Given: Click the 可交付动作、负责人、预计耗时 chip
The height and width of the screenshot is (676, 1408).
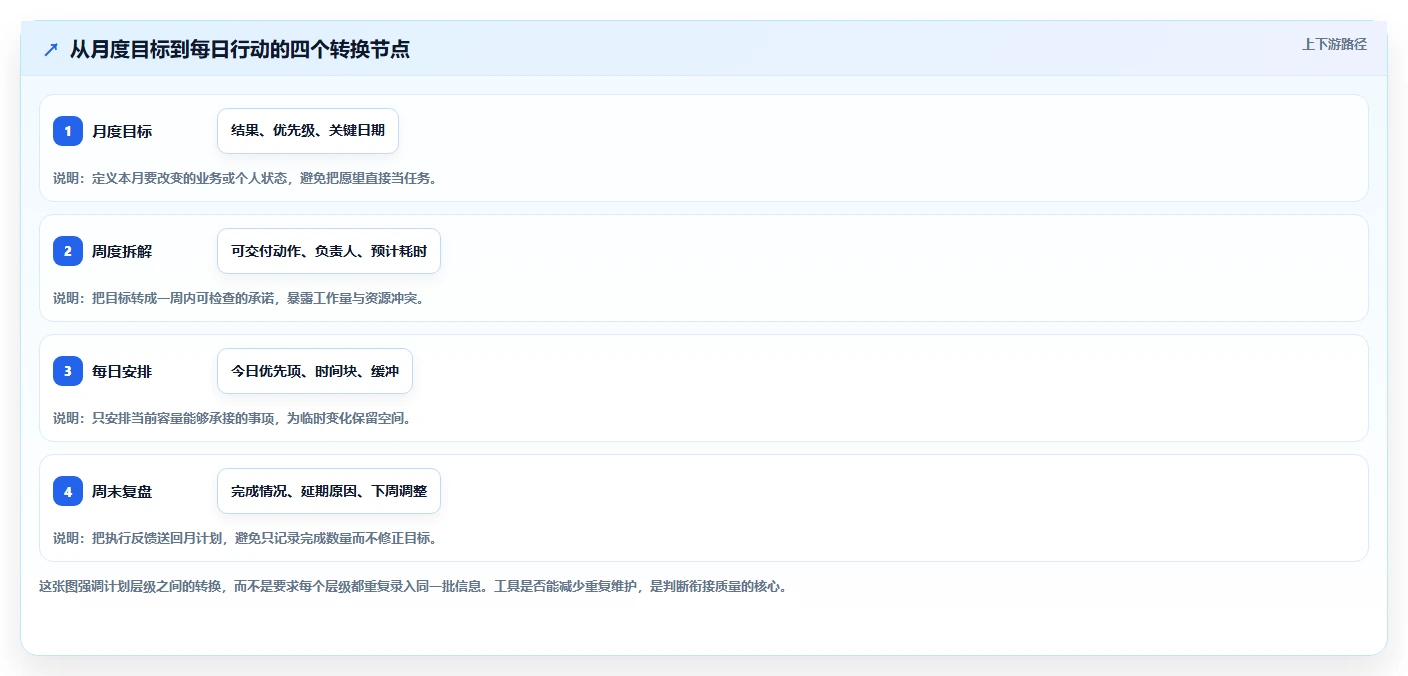Looking at the screenshot, I should point(329,251).
